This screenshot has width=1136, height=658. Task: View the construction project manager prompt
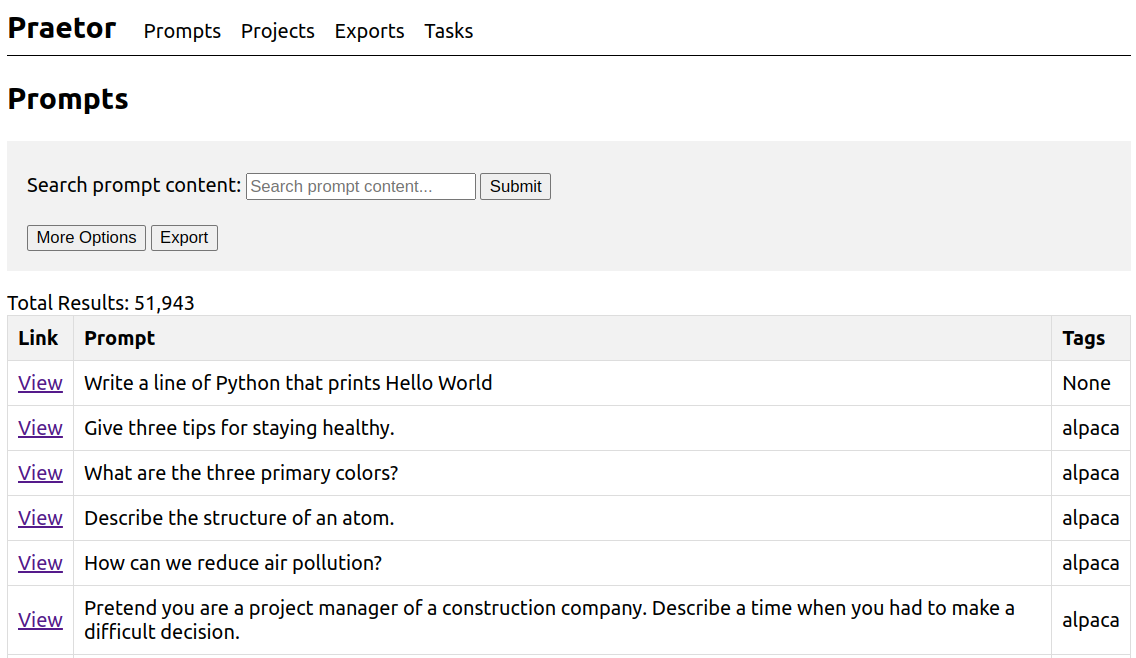coord(40,620)
